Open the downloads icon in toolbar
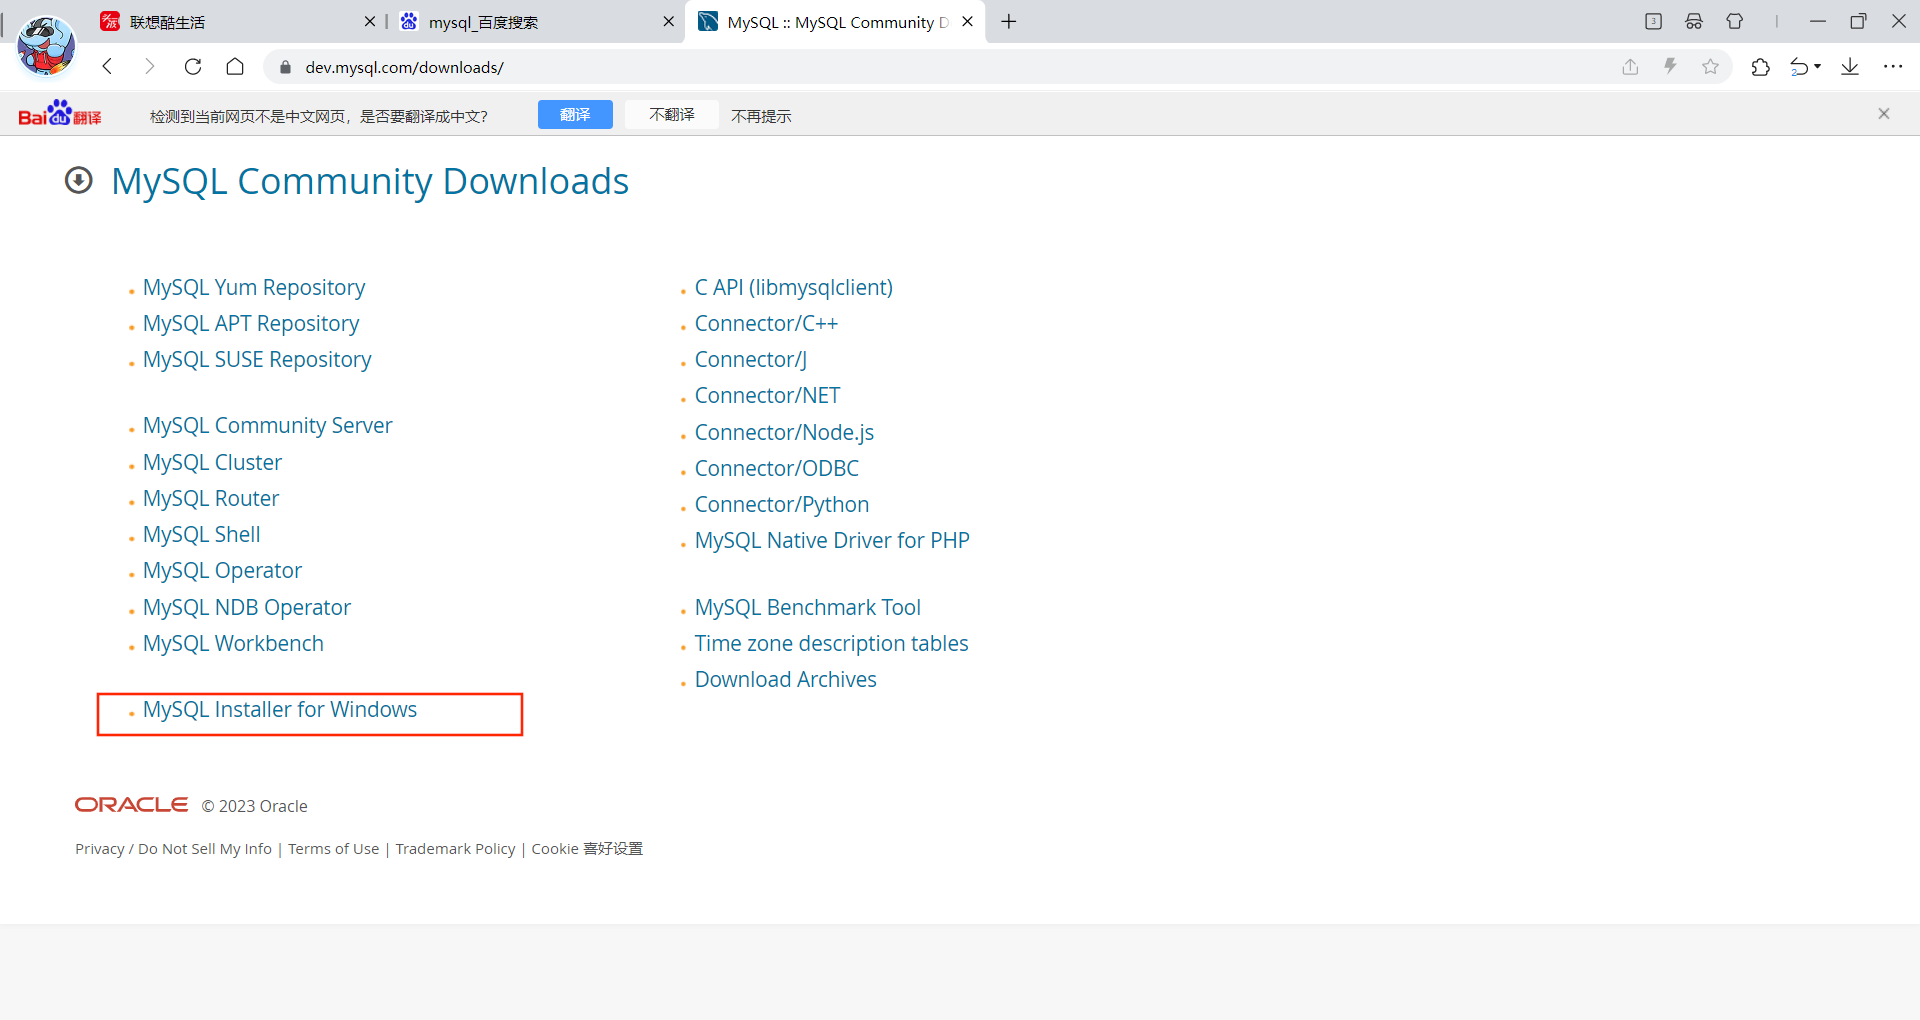The image size is (1920, 1020). coord(1850,67)
